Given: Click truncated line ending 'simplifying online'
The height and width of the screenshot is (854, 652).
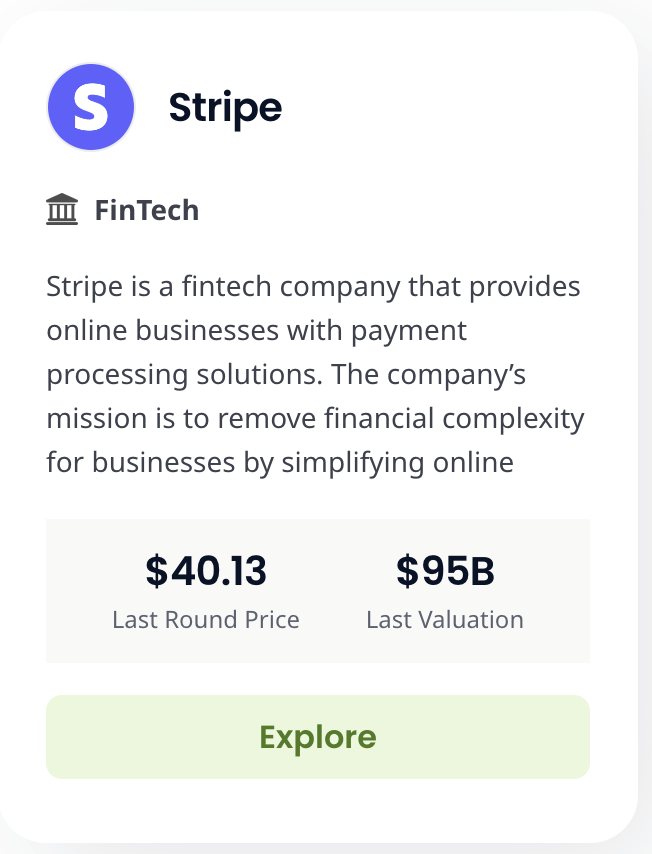Looking at the screenshot, I should tap(280, 463).
